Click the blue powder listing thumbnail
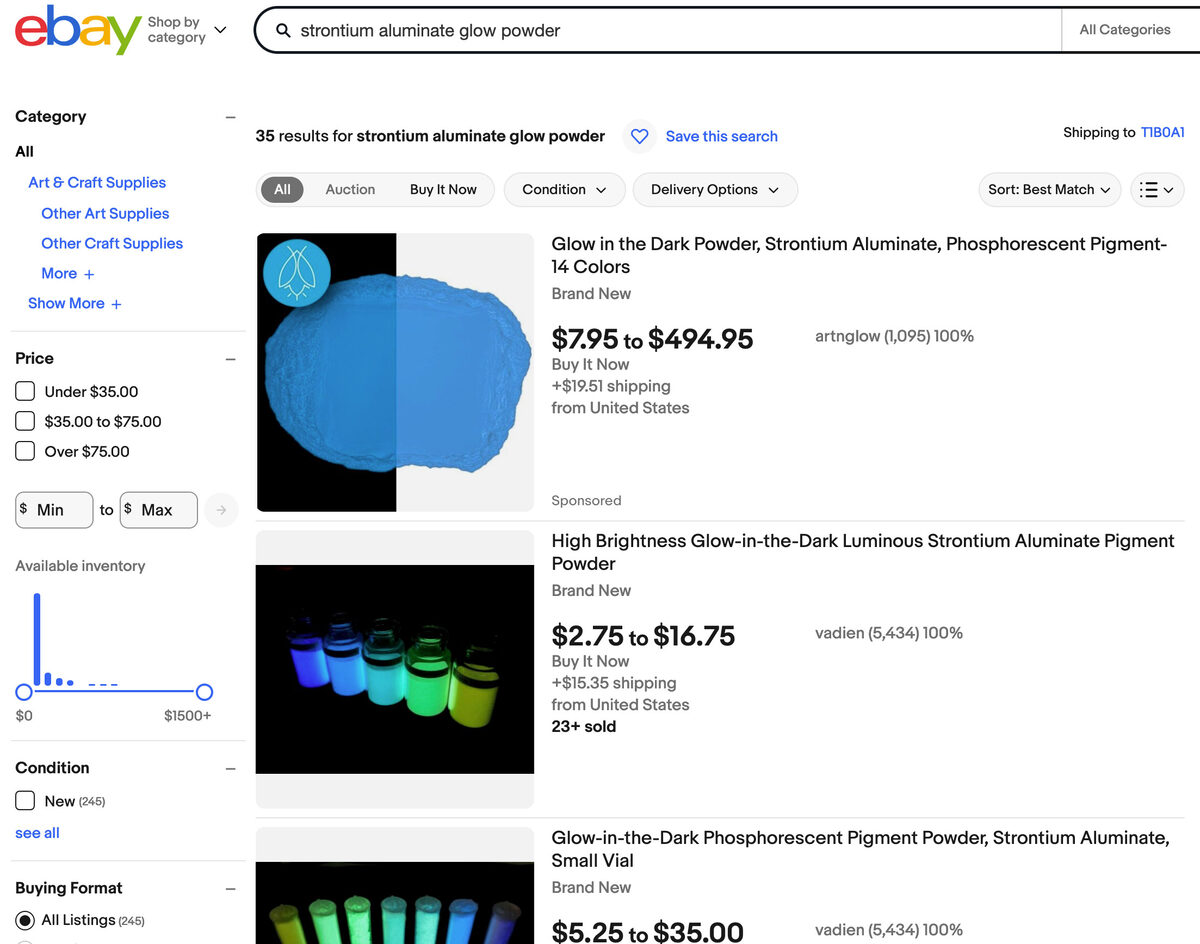The image size is (1200, 944). pos(395,373)
